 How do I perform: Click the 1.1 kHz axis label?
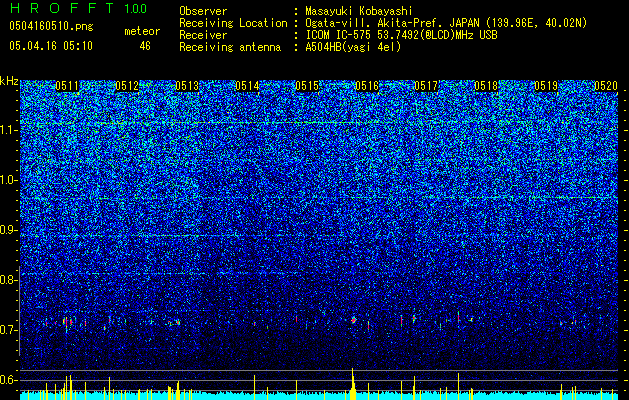[9, 130]
